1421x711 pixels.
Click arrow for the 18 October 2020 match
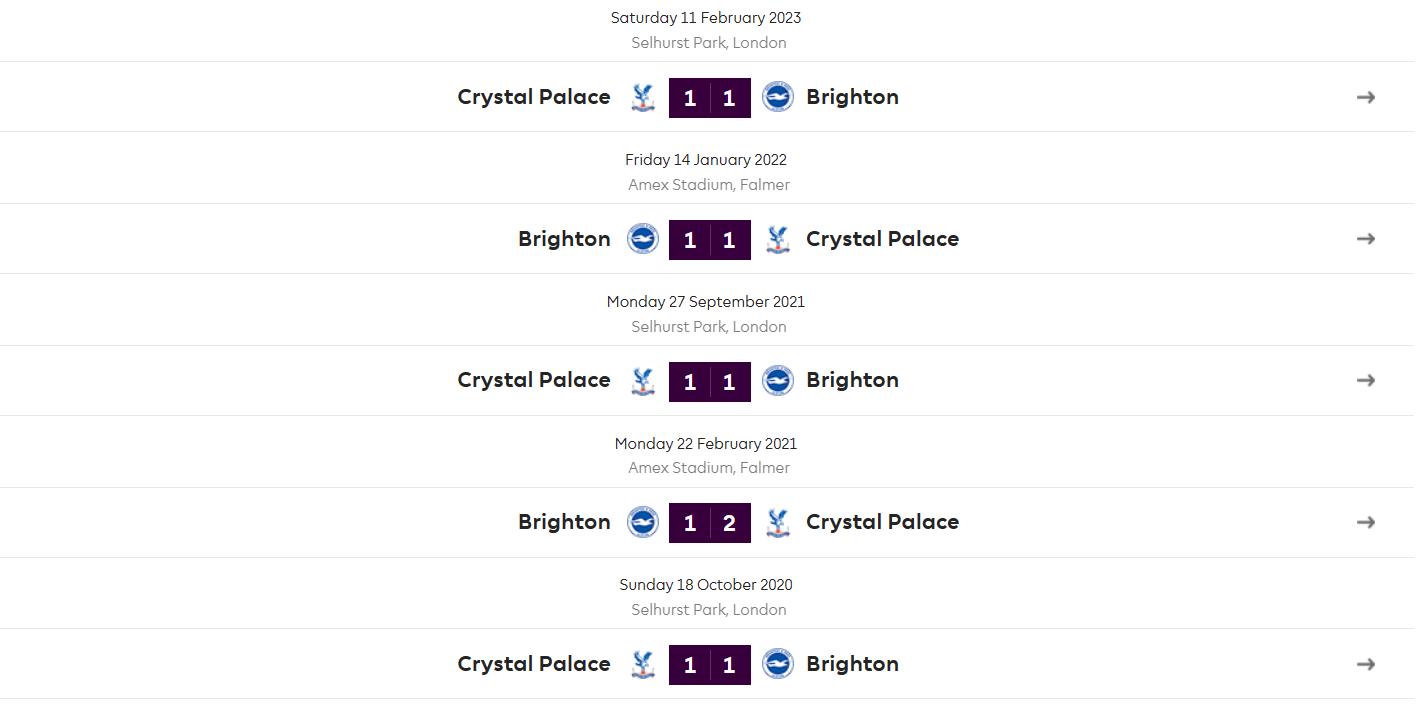1366,664
